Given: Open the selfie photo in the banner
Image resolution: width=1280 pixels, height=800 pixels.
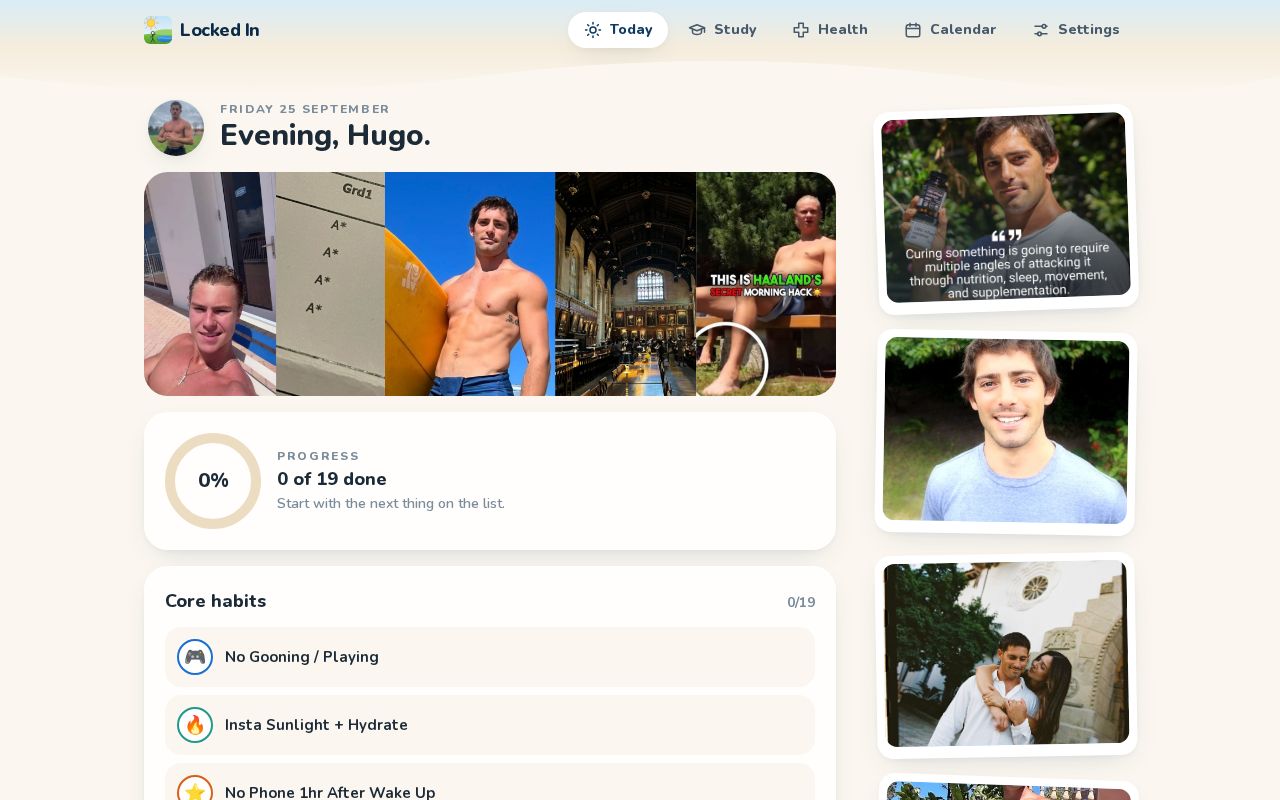Looking at the screenshot, I should (x=210, y=284).
